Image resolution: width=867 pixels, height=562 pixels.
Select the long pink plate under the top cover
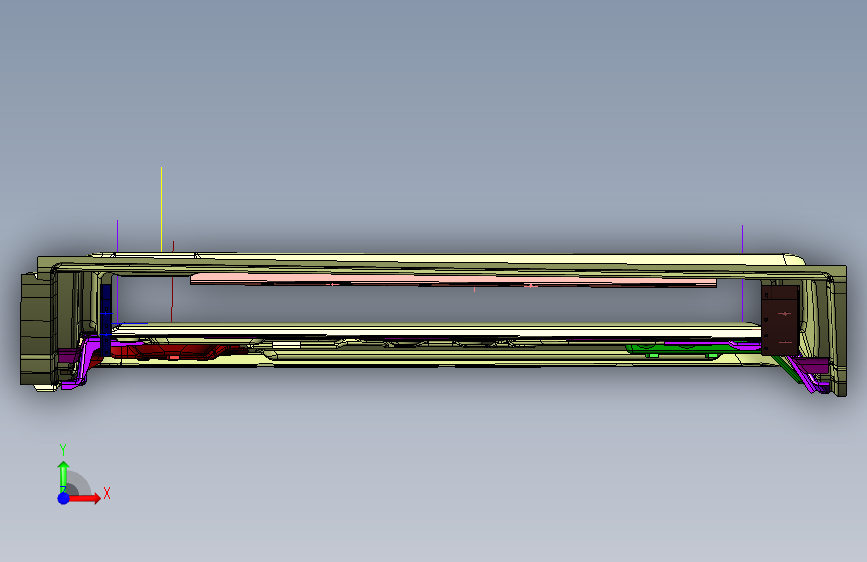[x=453, y=281]
